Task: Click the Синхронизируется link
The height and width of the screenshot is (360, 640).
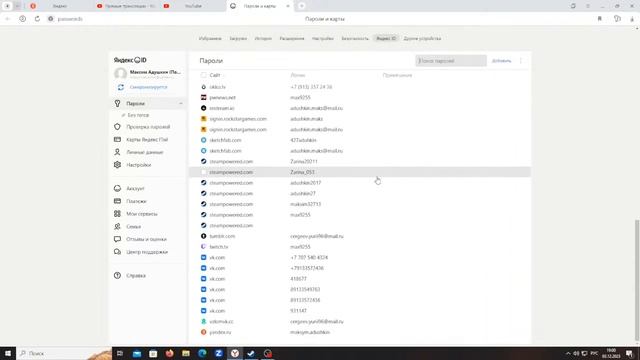Action: (149, 87)
